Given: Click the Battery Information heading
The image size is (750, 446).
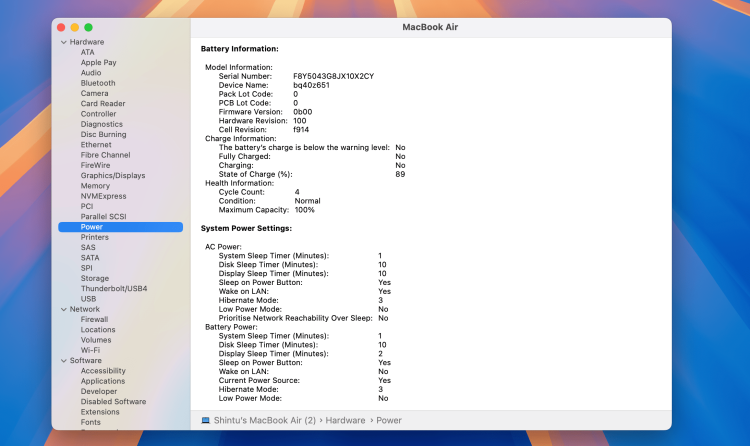Looking at the screenshot, I should (240, 49).
